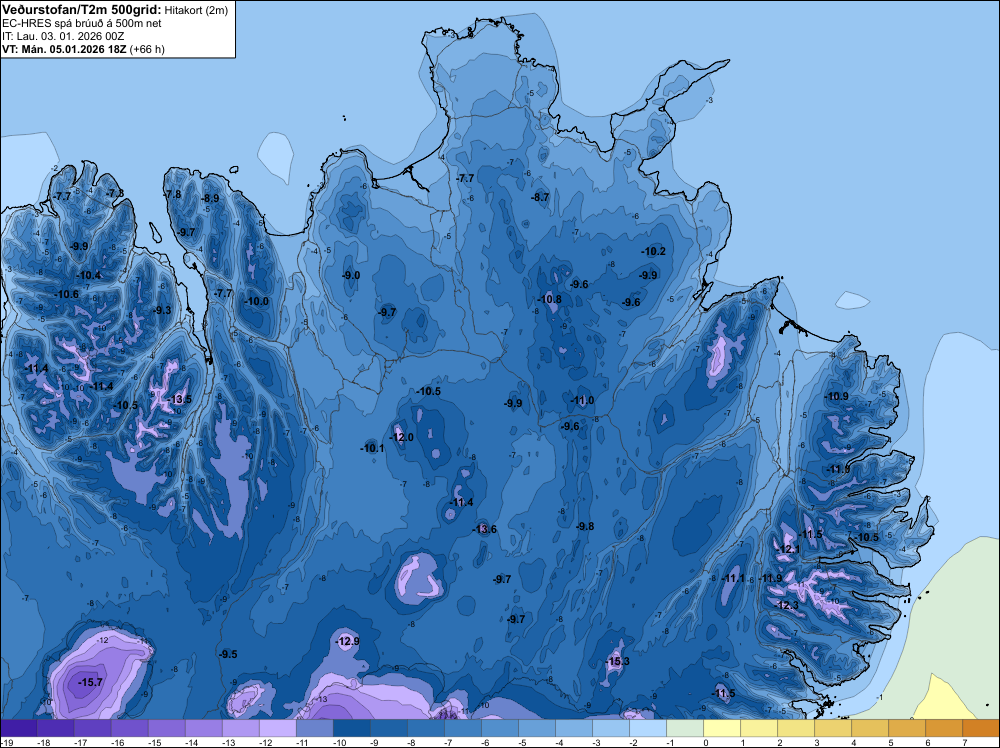Pick the pale green legend swatch labeled -1
Screen dimensions: 1000x748
pyautogui.click(x=684, y=728)
